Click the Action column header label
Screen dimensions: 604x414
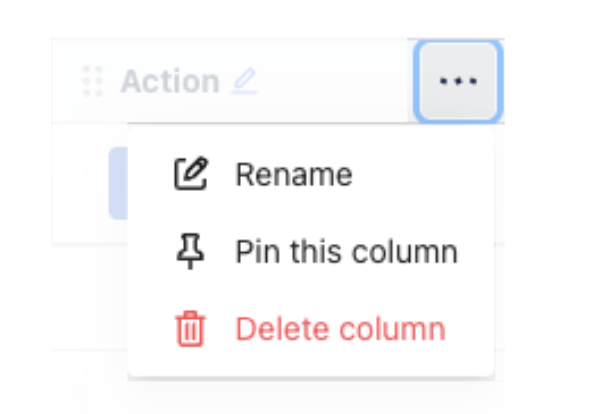(170, 81)
